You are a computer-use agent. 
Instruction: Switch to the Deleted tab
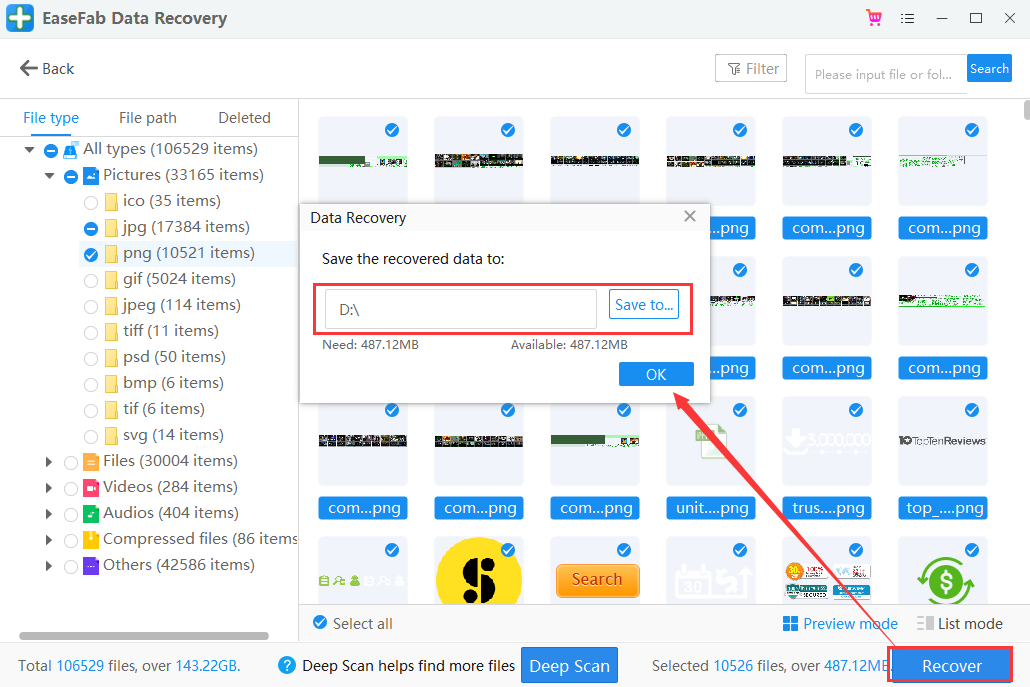tap(244, 118)
